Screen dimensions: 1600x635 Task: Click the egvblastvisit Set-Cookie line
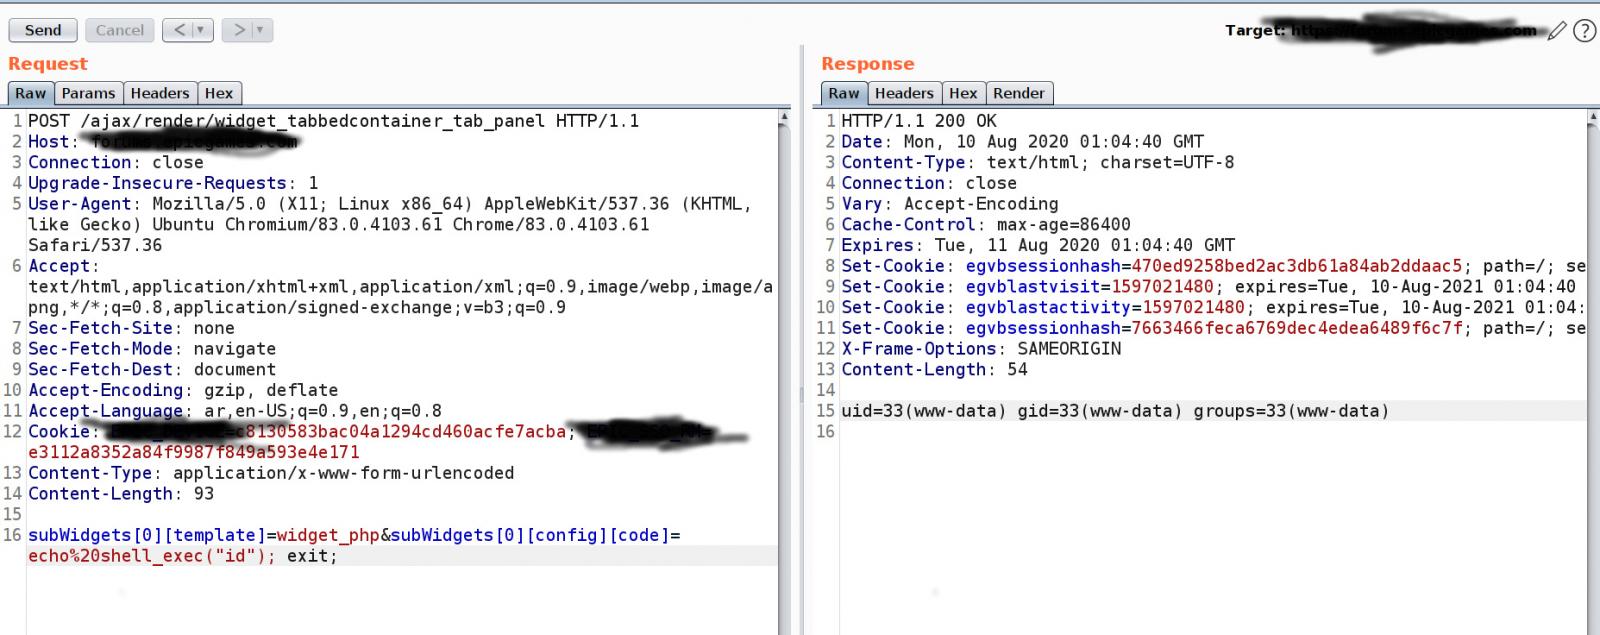1208,287
